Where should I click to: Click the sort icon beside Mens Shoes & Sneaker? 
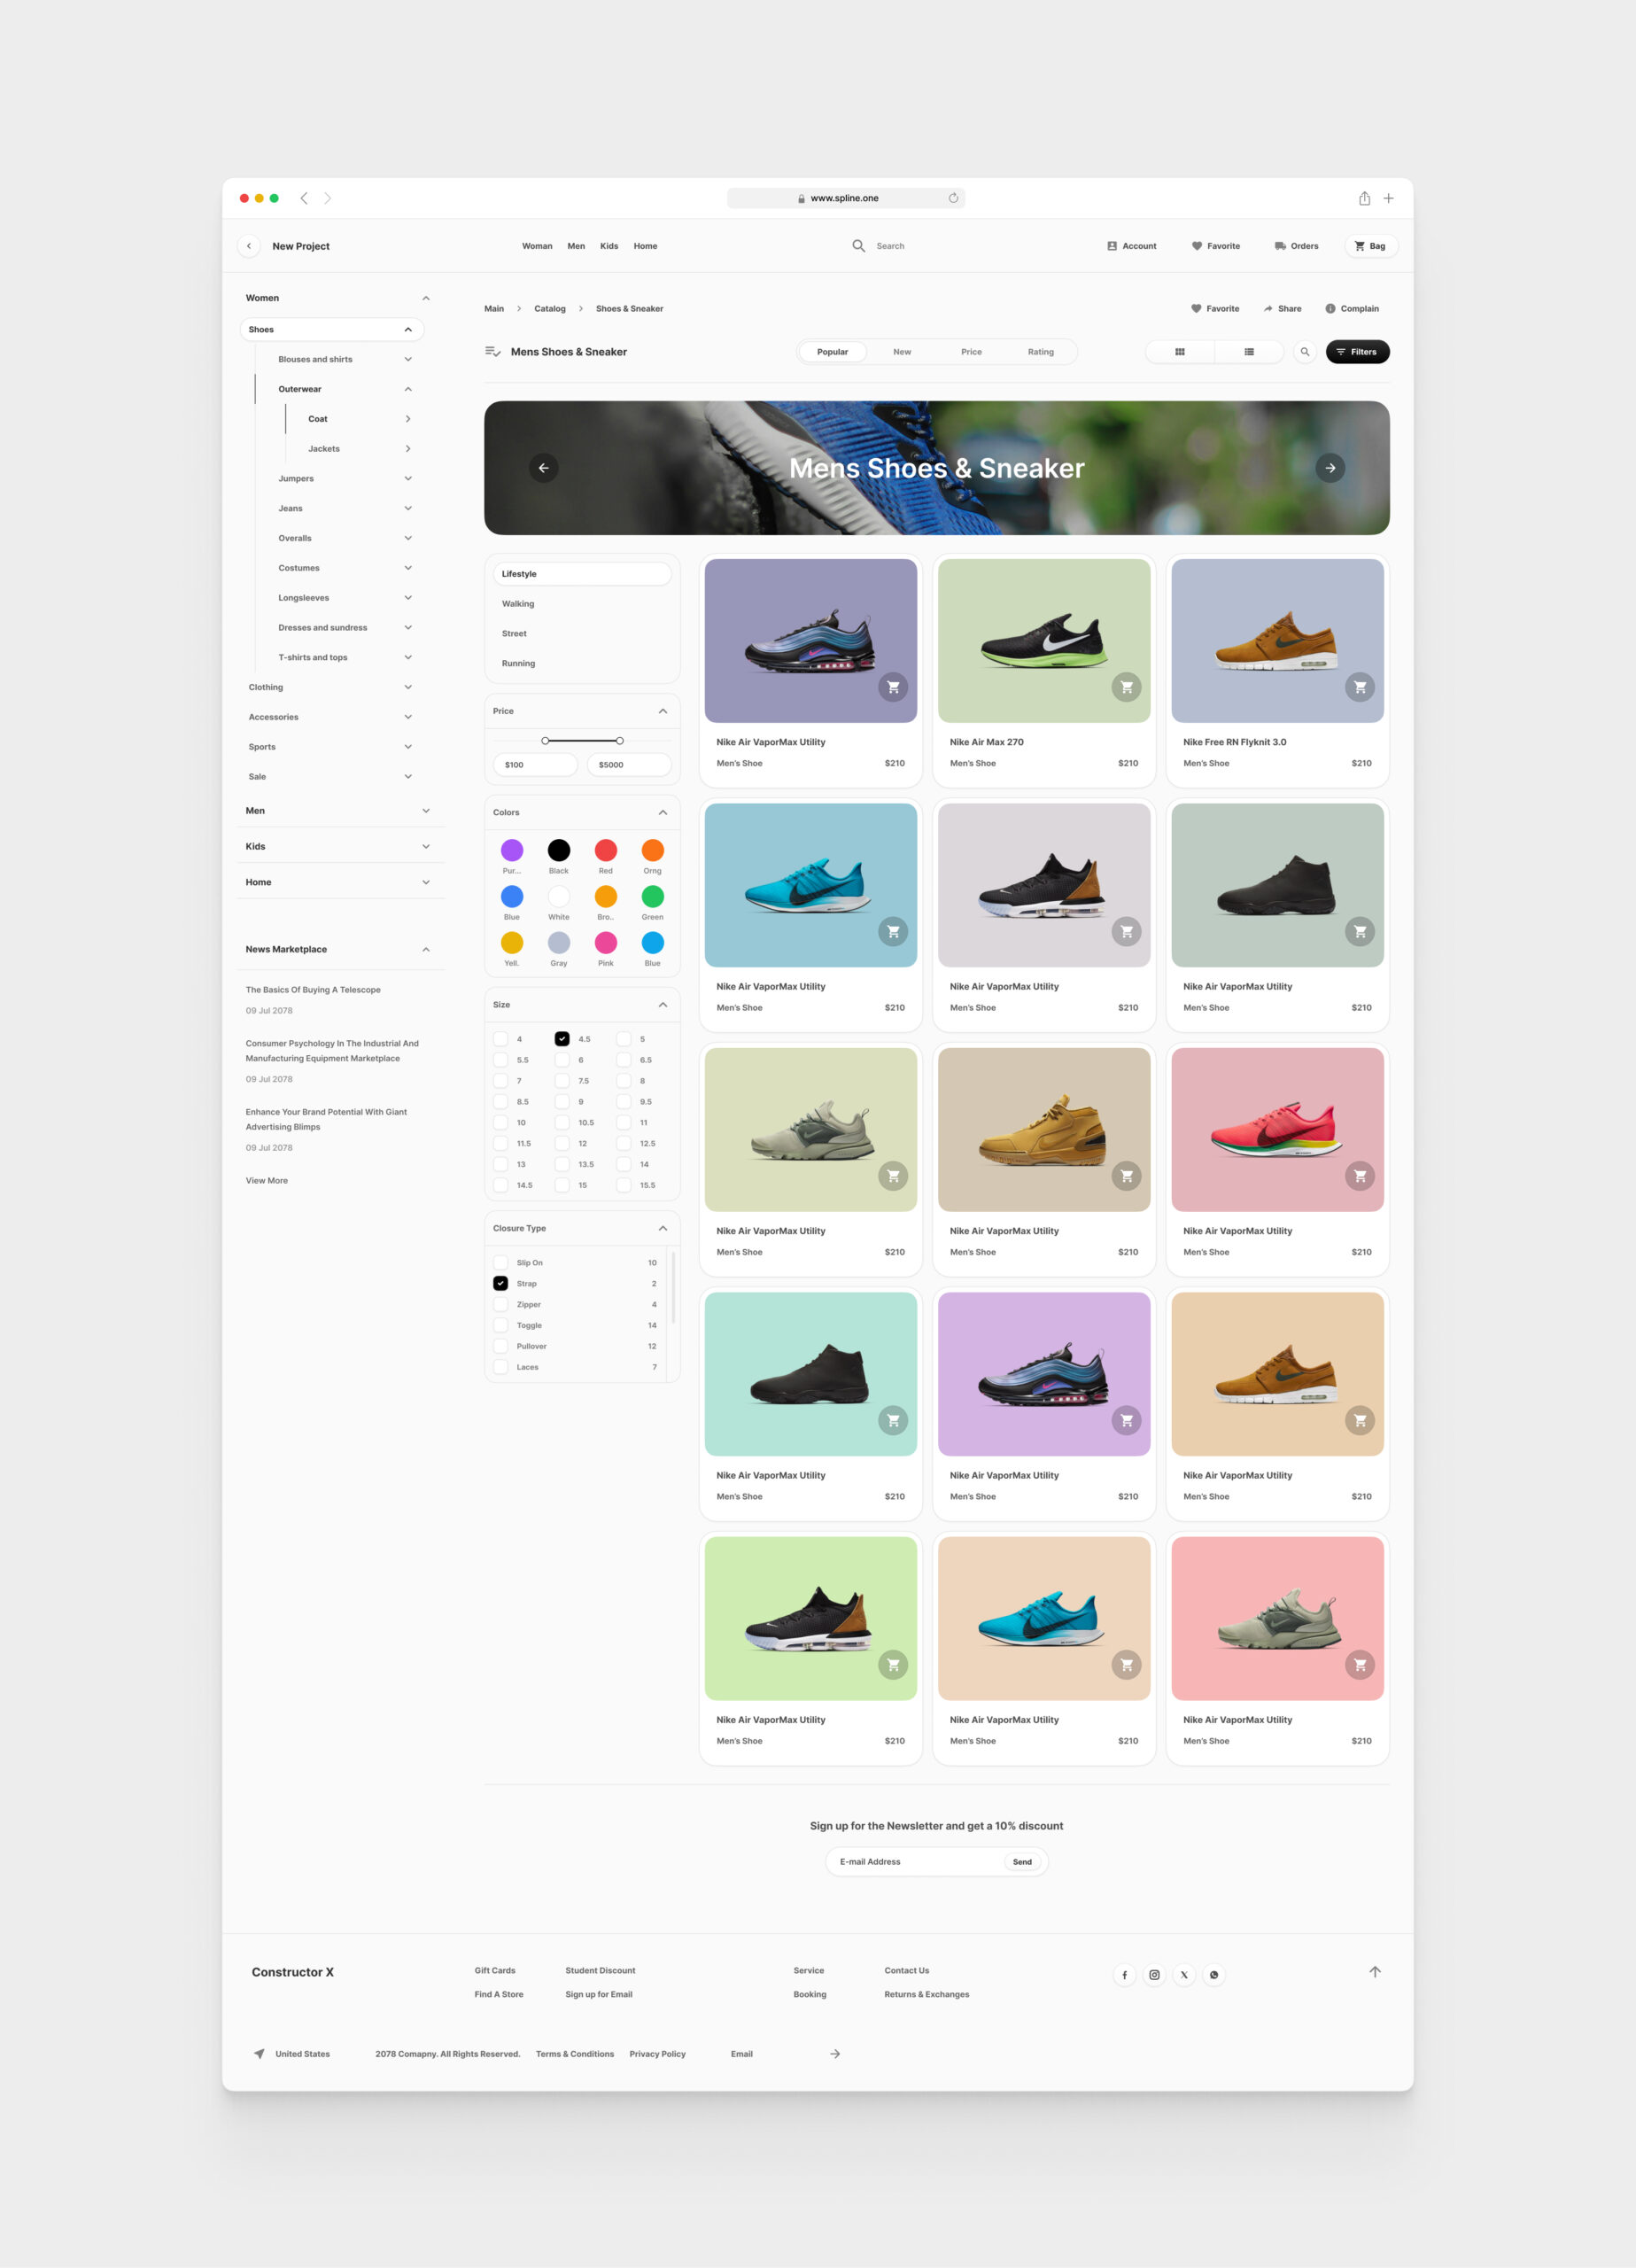pos(493,352)
